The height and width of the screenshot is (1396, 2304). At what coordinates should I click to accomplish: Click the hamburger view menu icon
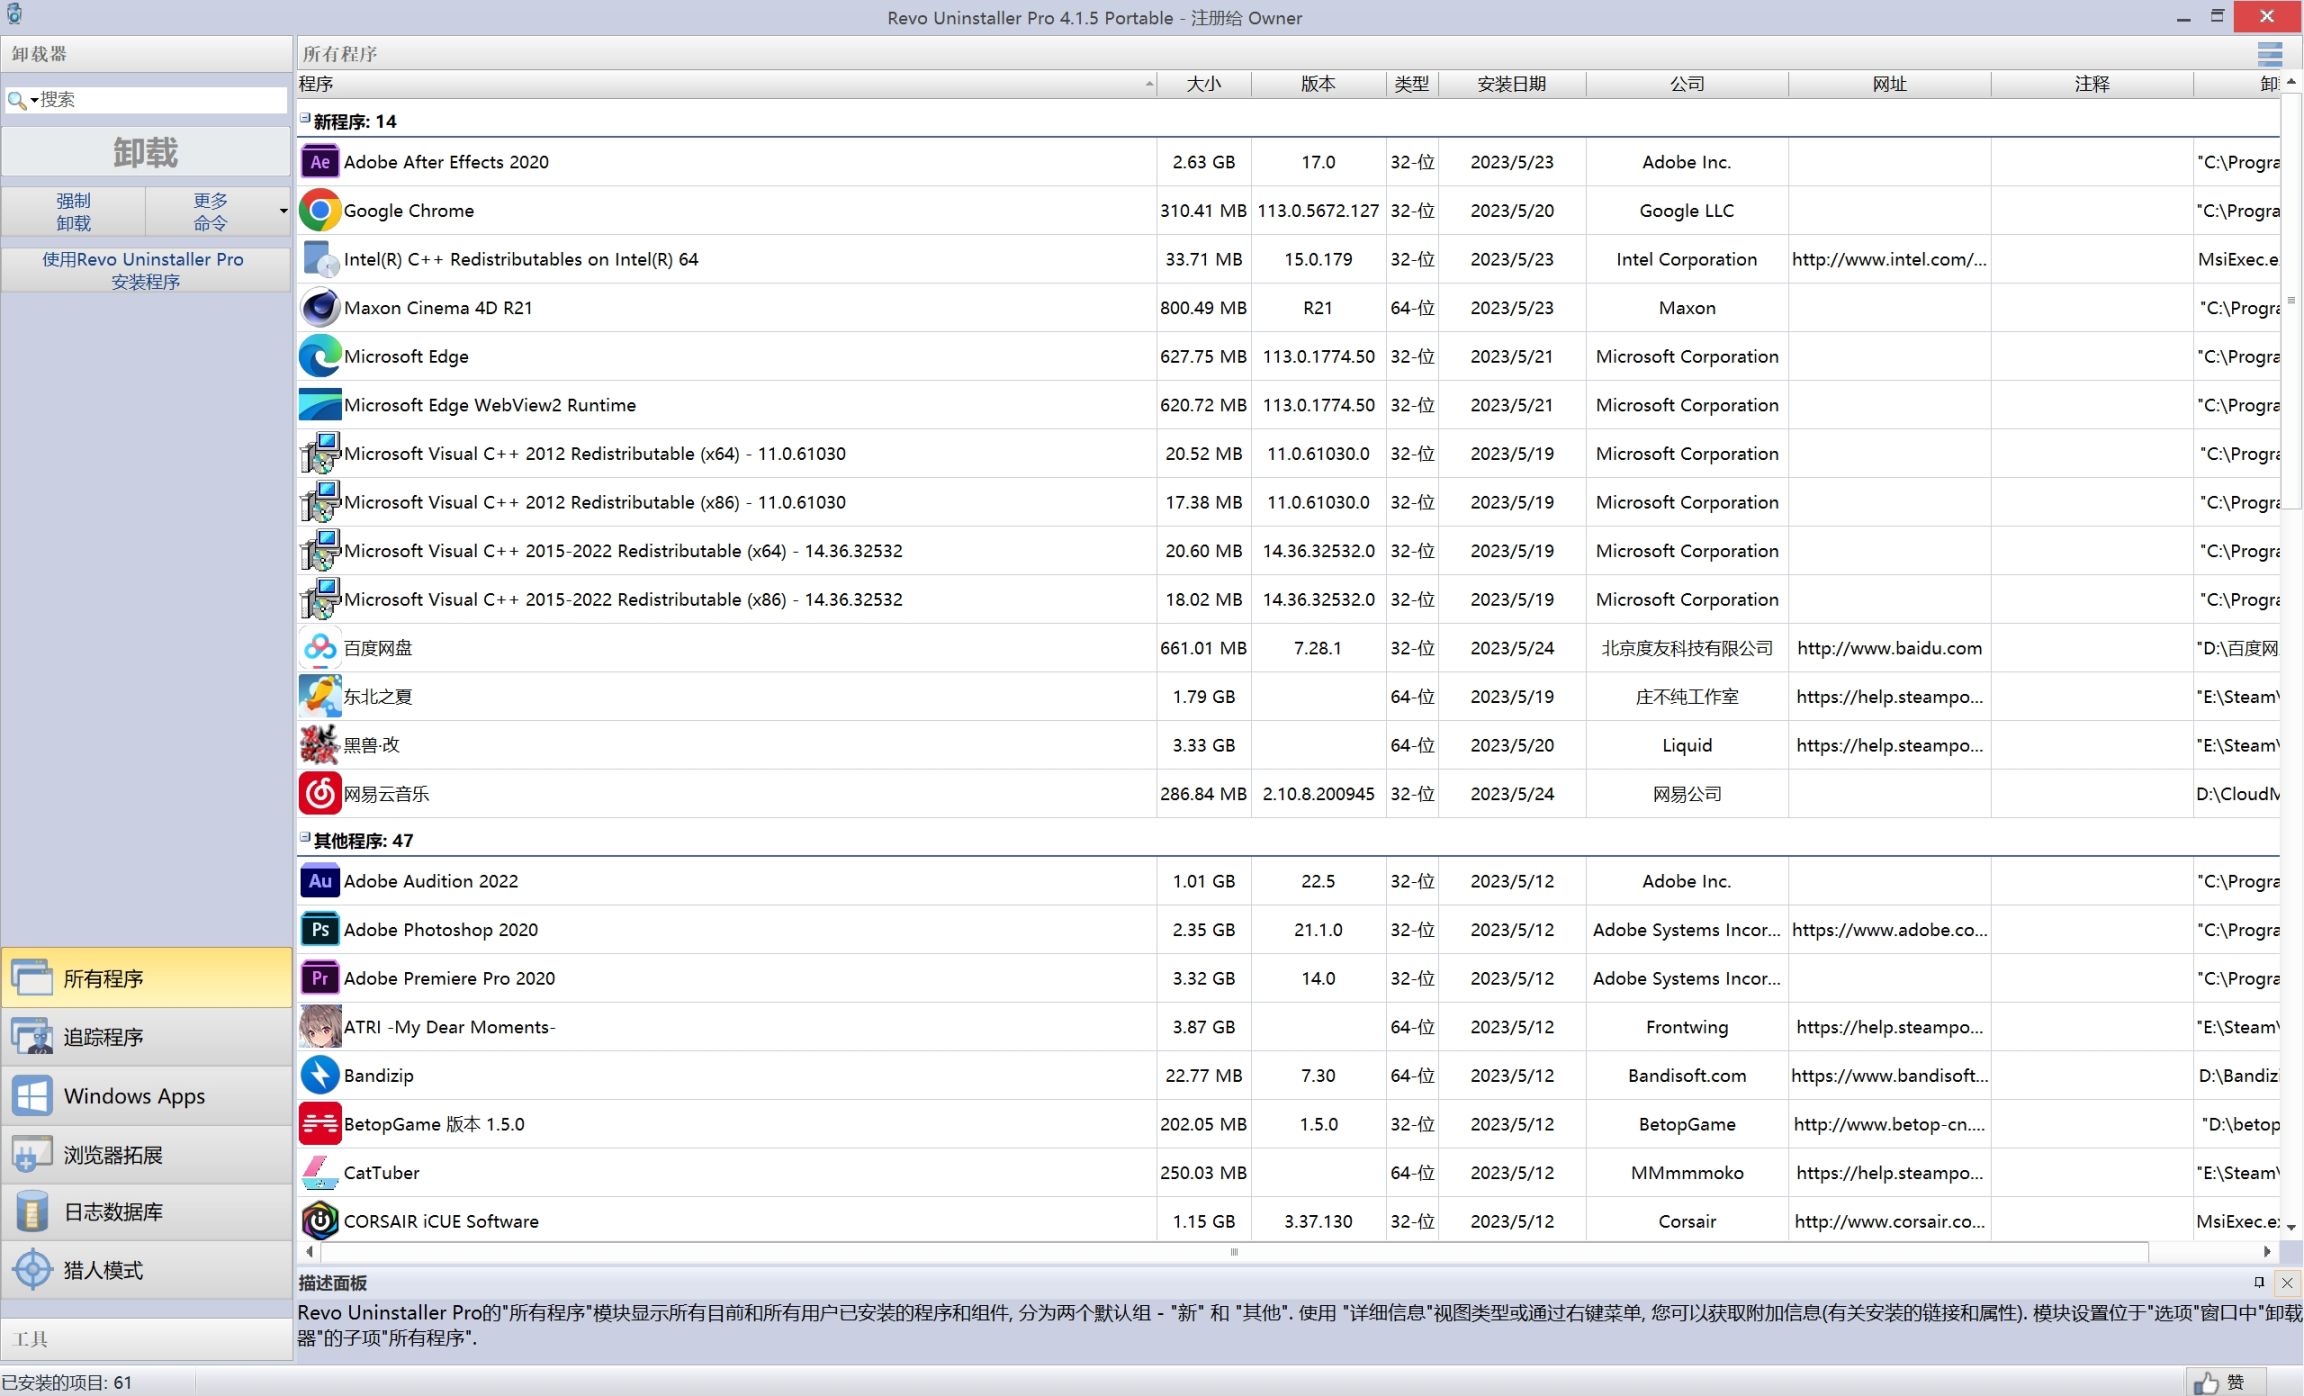tap(2269, 54)
